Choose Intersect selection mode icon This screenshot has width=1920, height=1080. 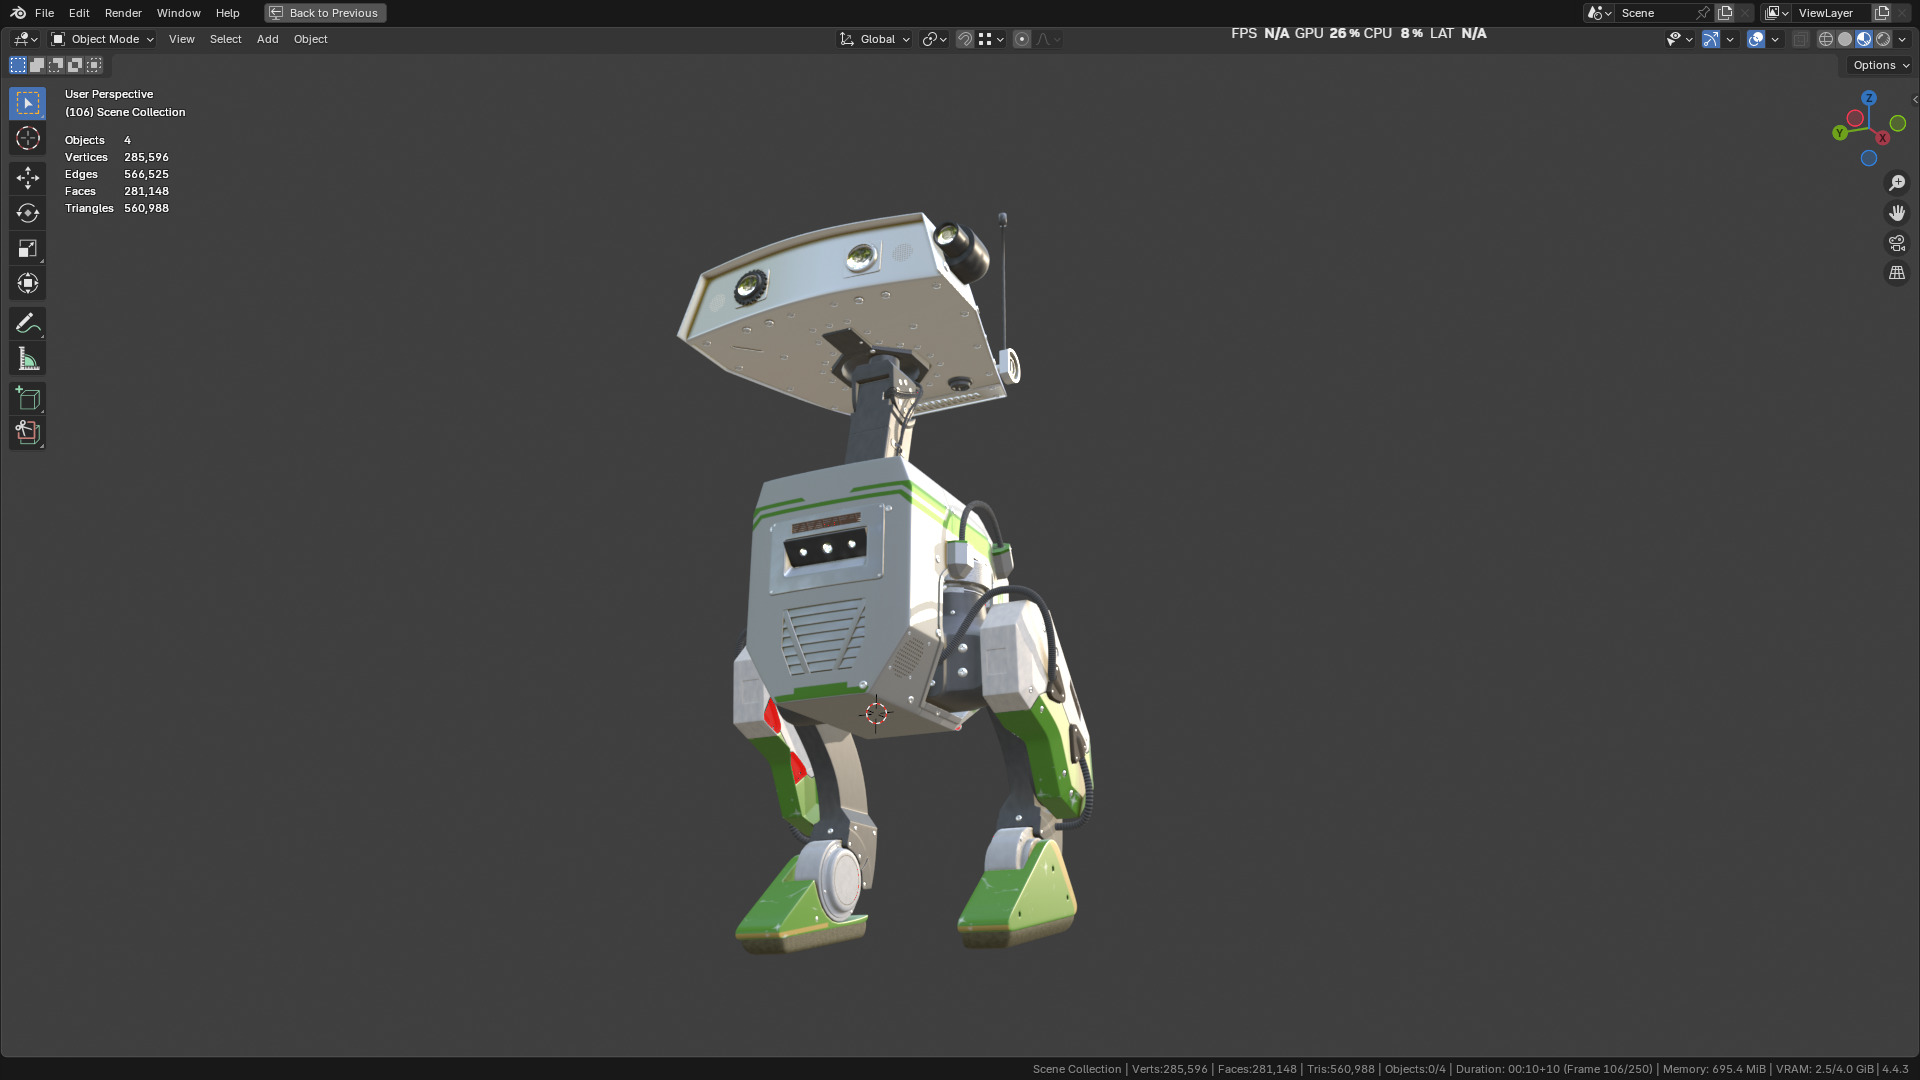coord(94,65)
